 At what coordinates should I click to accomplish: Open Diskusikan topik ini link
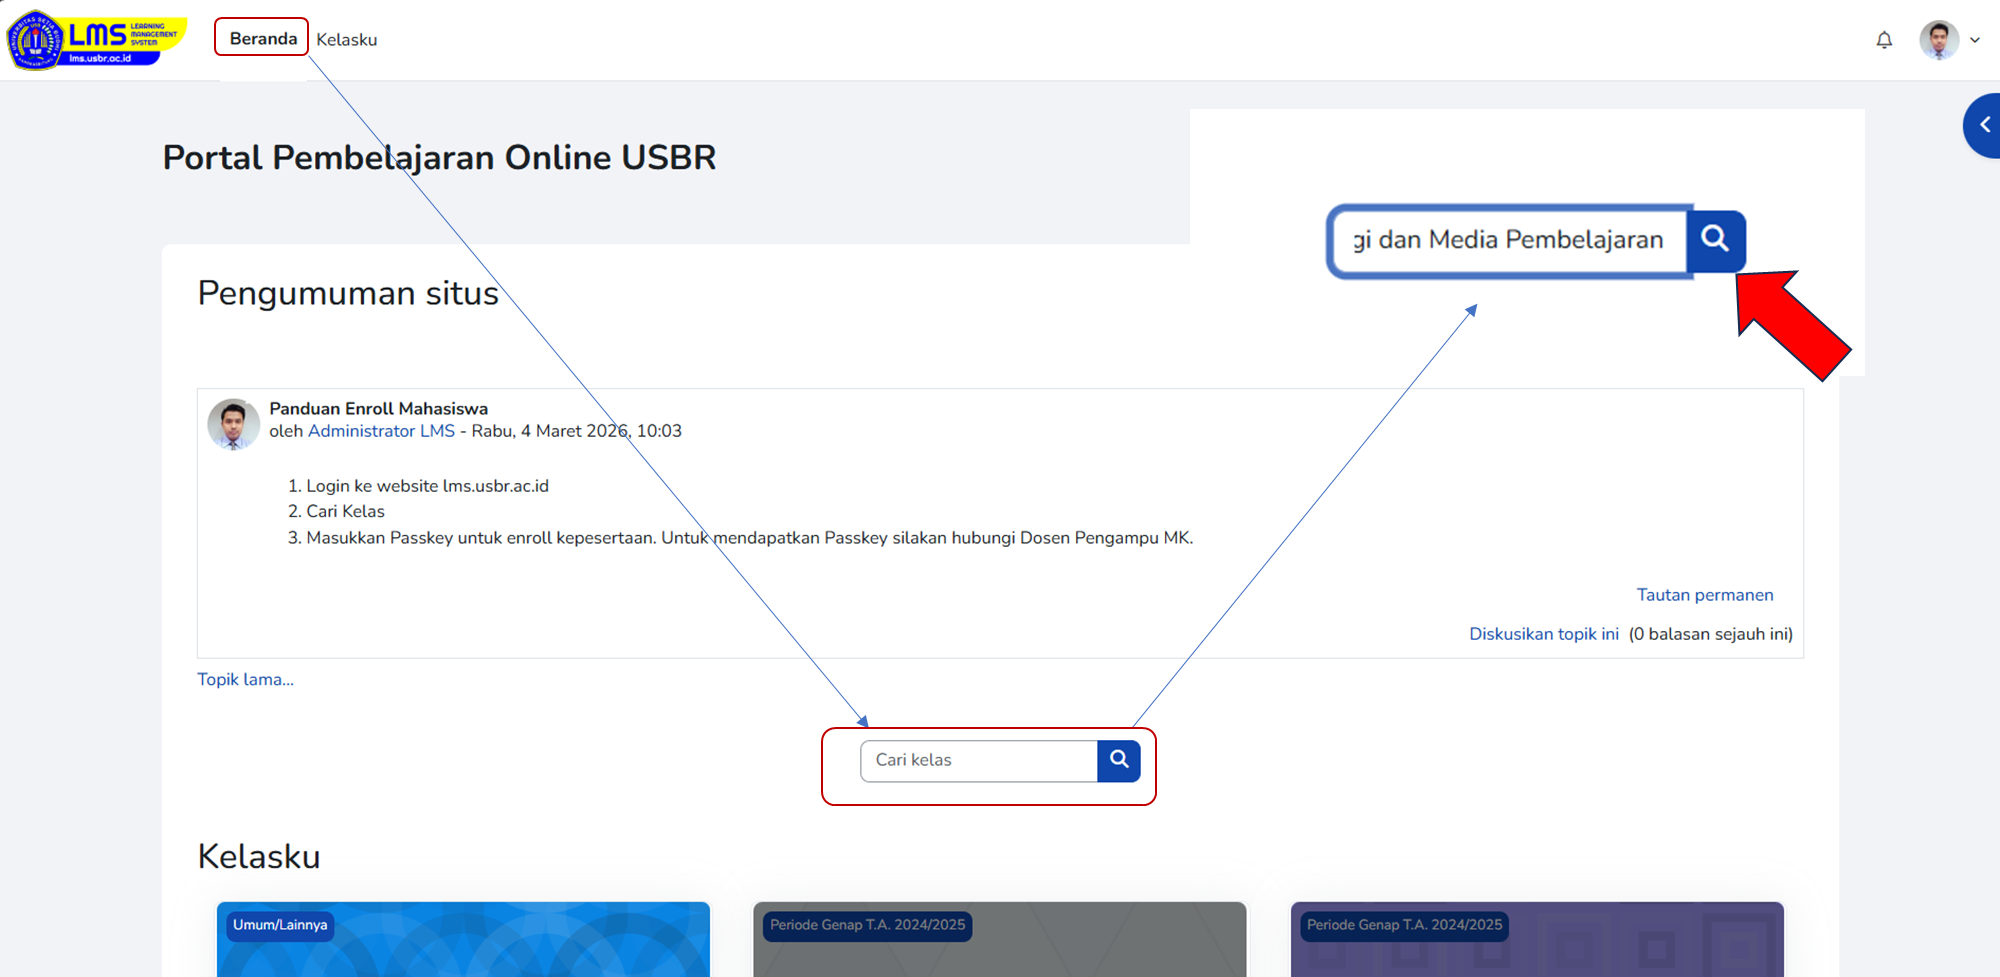tap(1543, 634)
